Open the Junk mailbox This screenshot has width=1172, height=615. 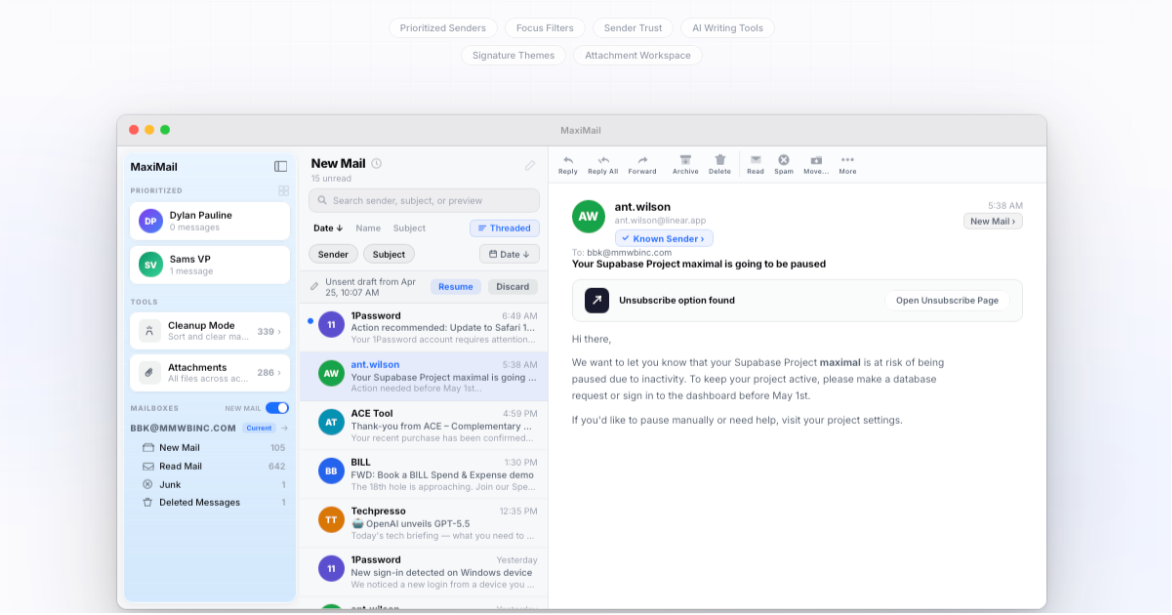213,484
